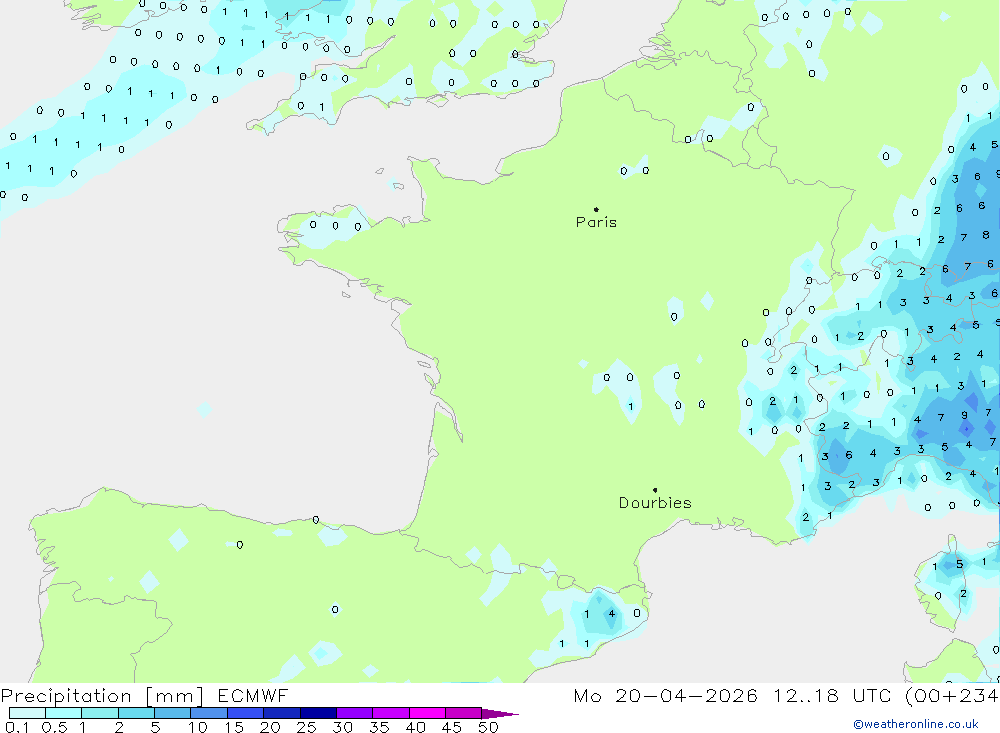
Task: Click the '50' legend scale label
Action: pos(489,727)
